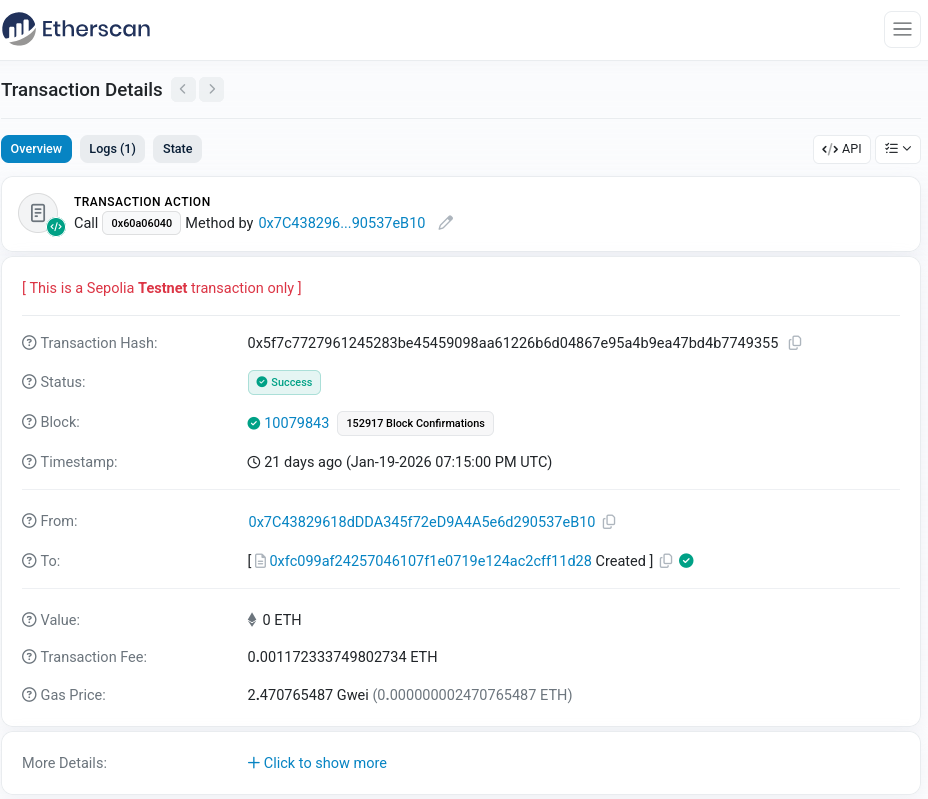Switch to the Logs (1) tab
This screenshot has height=799, width=928.
coord(112,149)
